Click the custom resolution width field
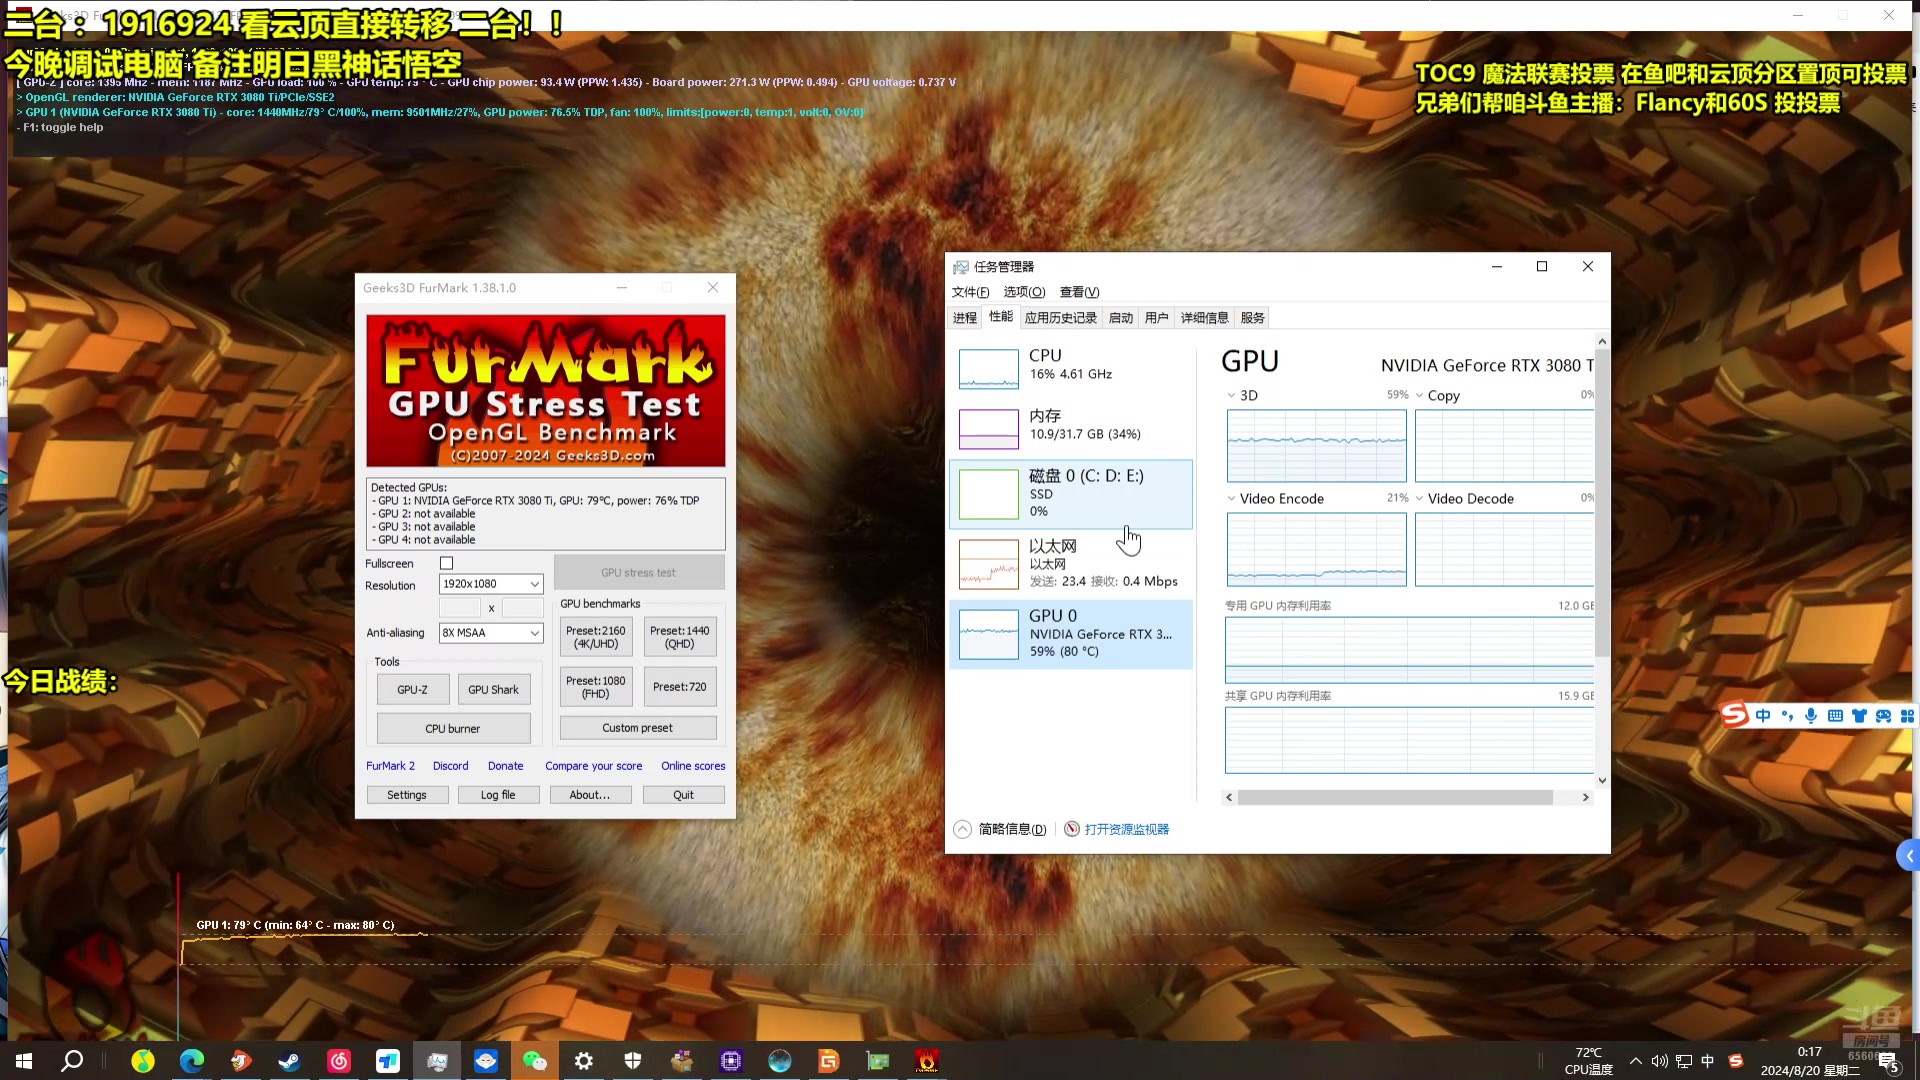The height and width of the screenshot is (1080, 1920). click(460, 608)
